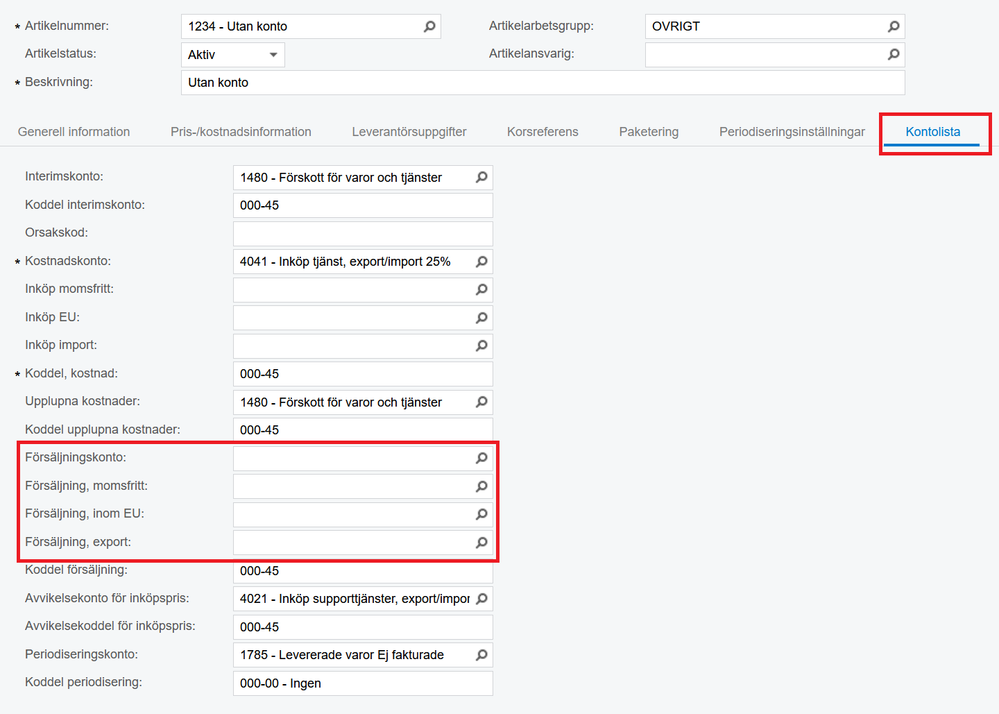Open the Interimskonto lookup magnifier
This screenshot has width=999, height=714.
pos(481,178)
